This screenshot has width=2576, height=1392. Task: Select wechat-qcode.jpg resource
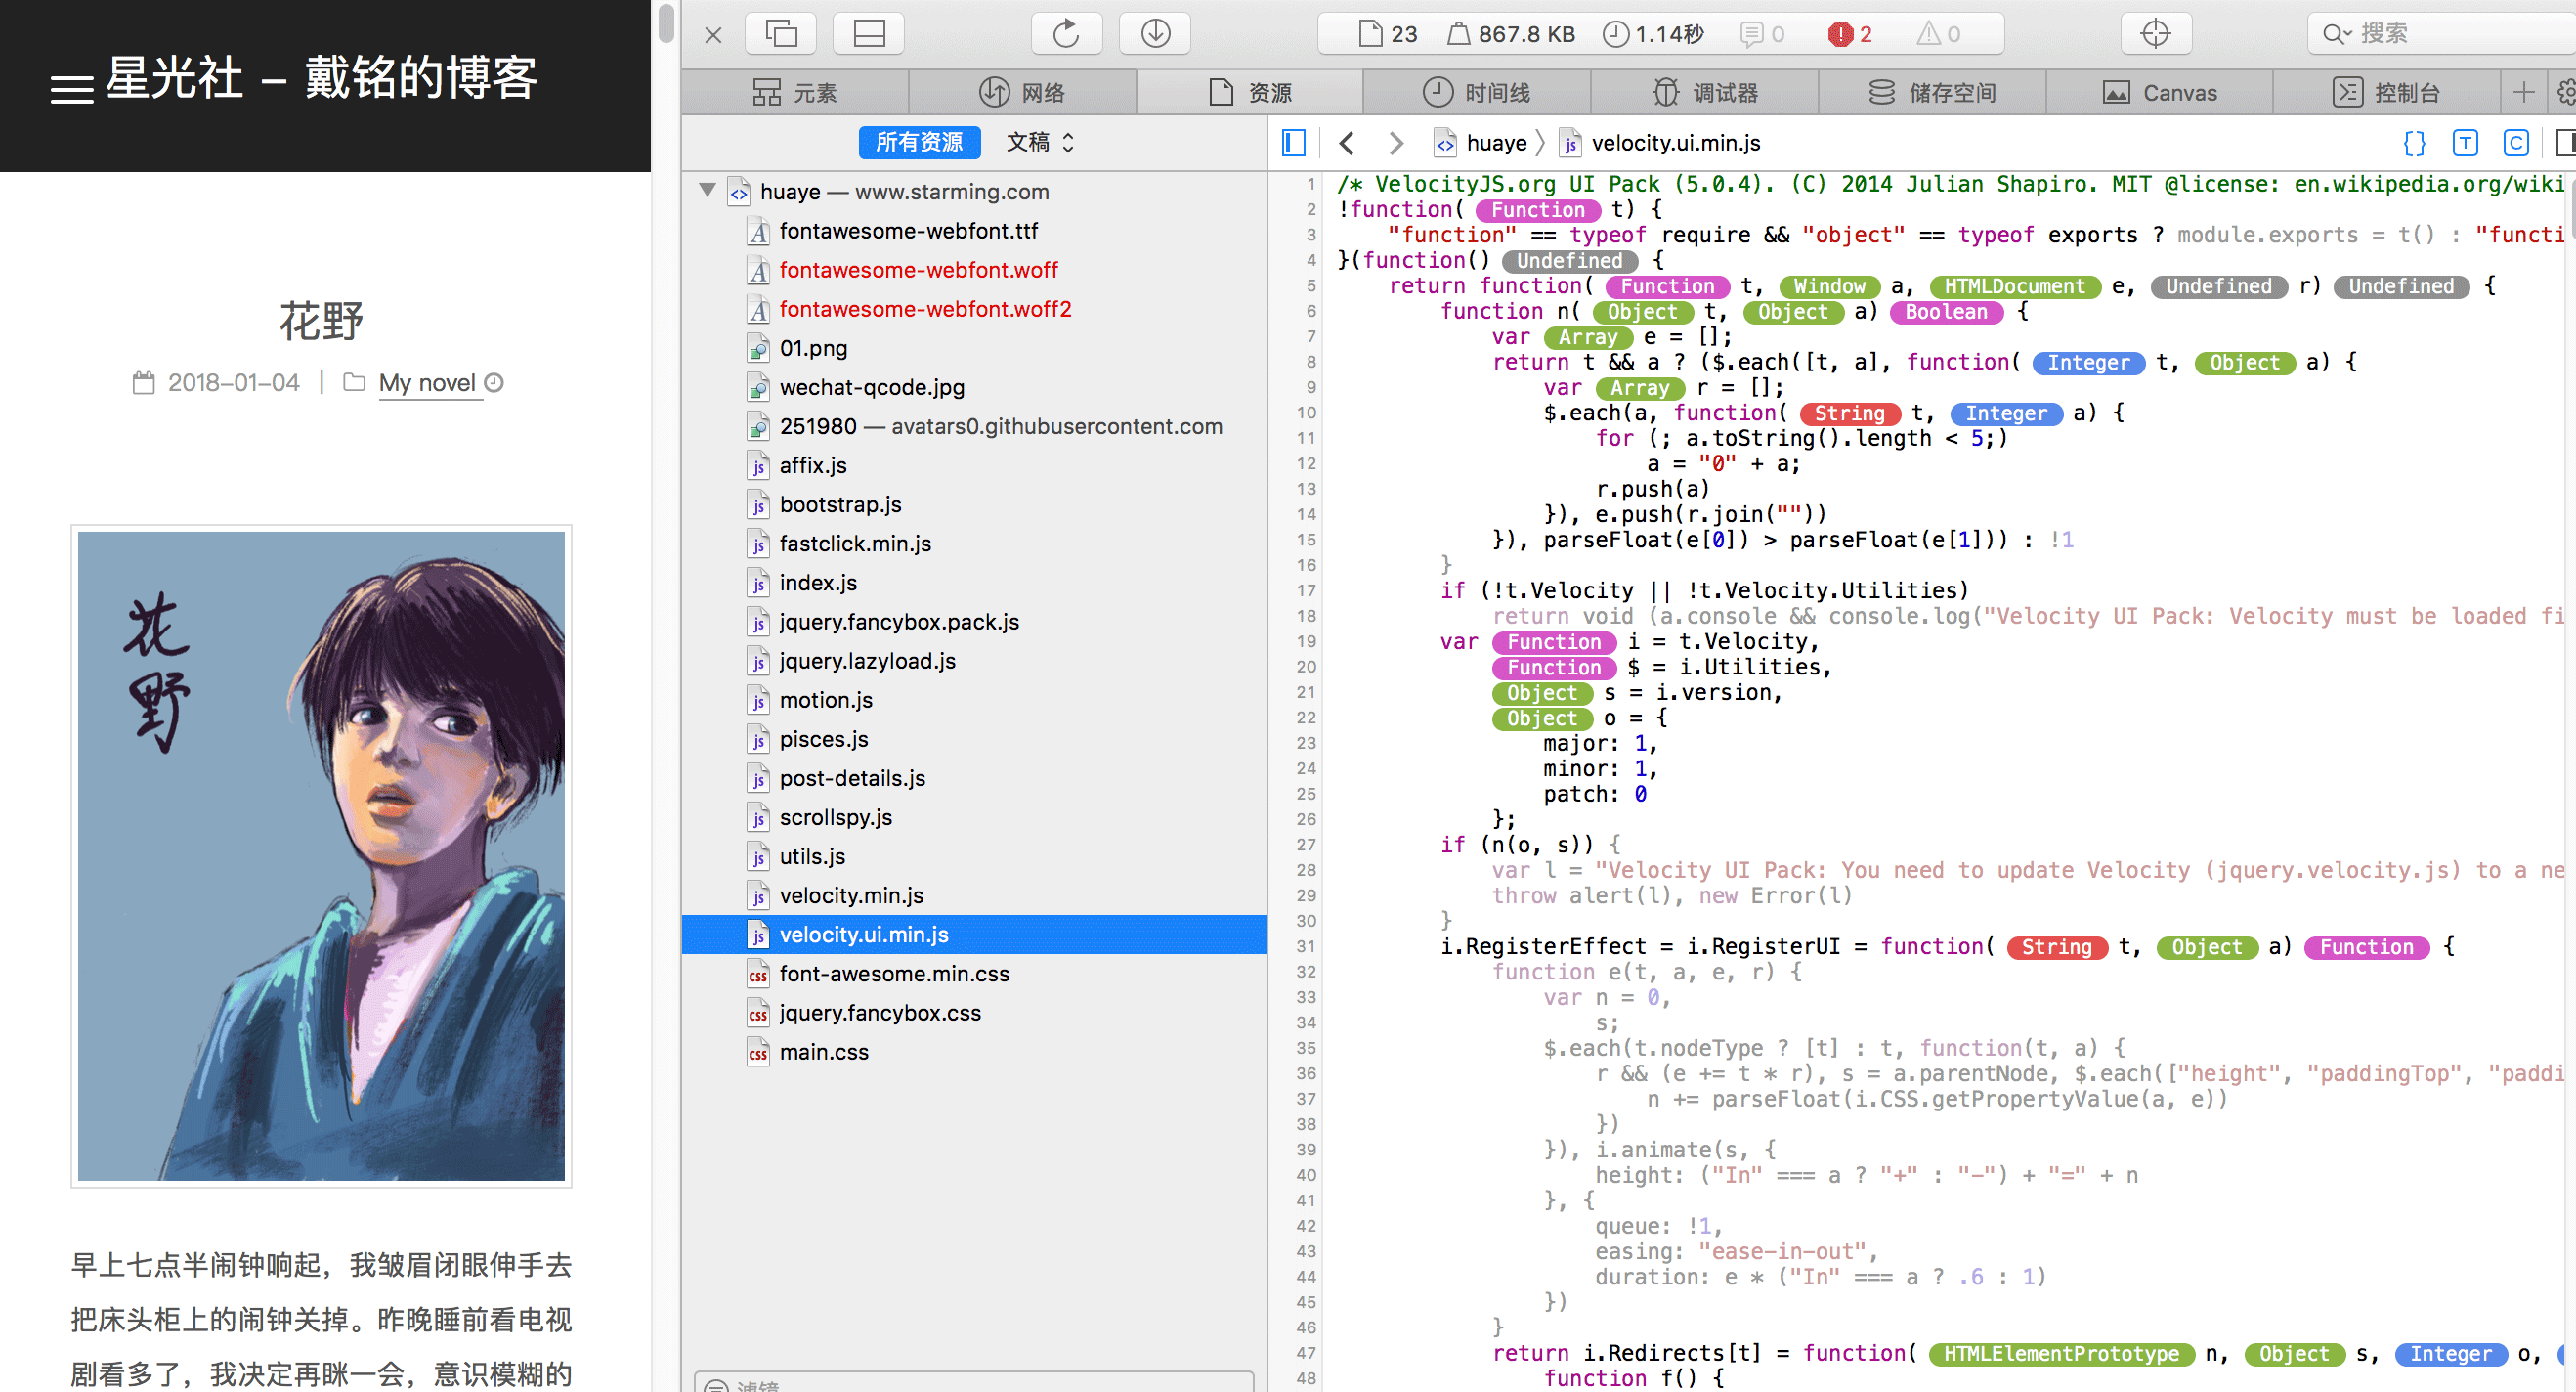(x=975, y=387)
